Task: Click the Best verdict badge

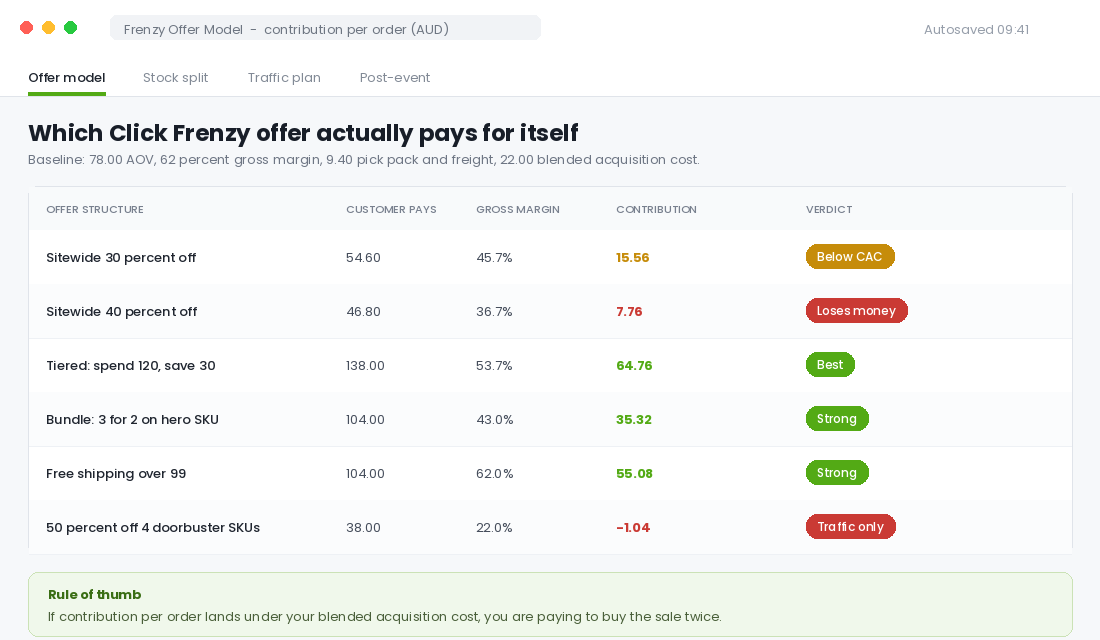Action: tap(830, 365)
